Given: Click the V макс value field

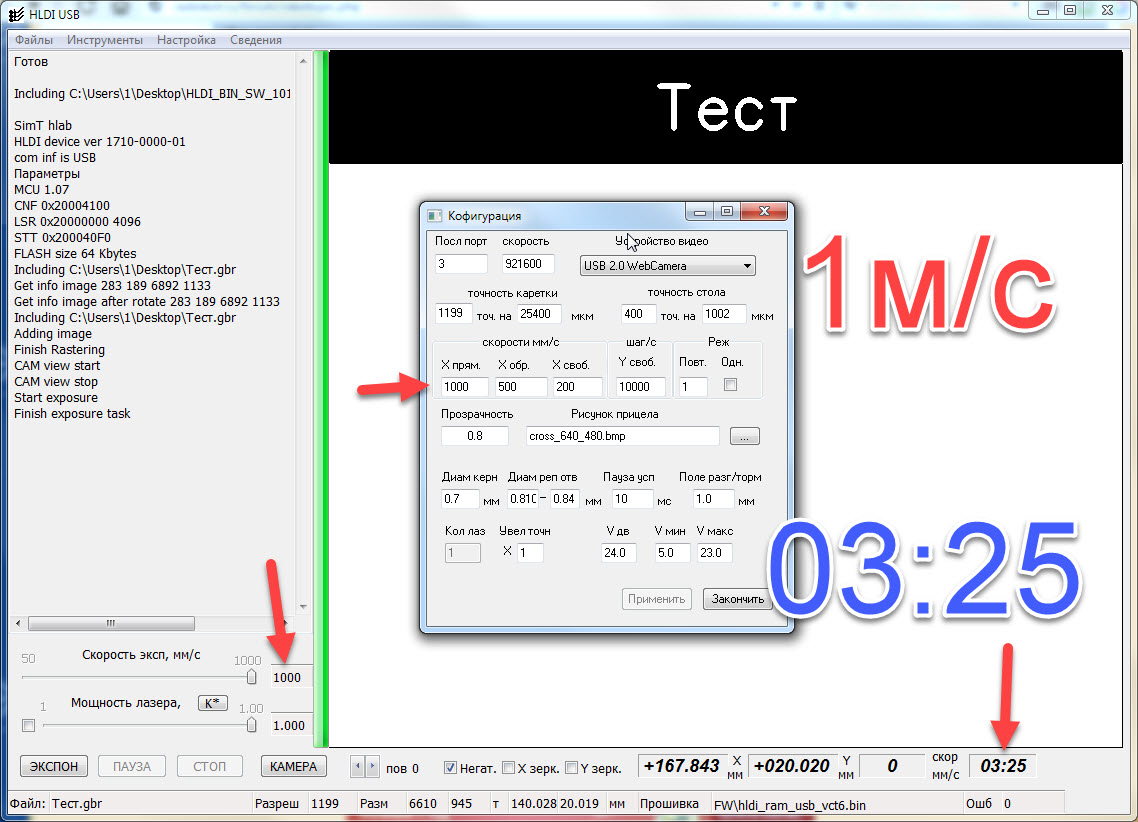Looking at the screenshot, I should pos(714,553).
